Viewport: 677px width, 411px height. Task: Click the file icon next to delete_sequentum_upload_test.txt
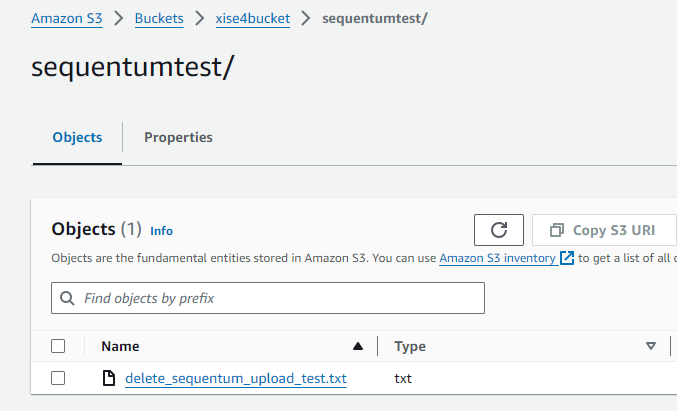click(109, 378)
